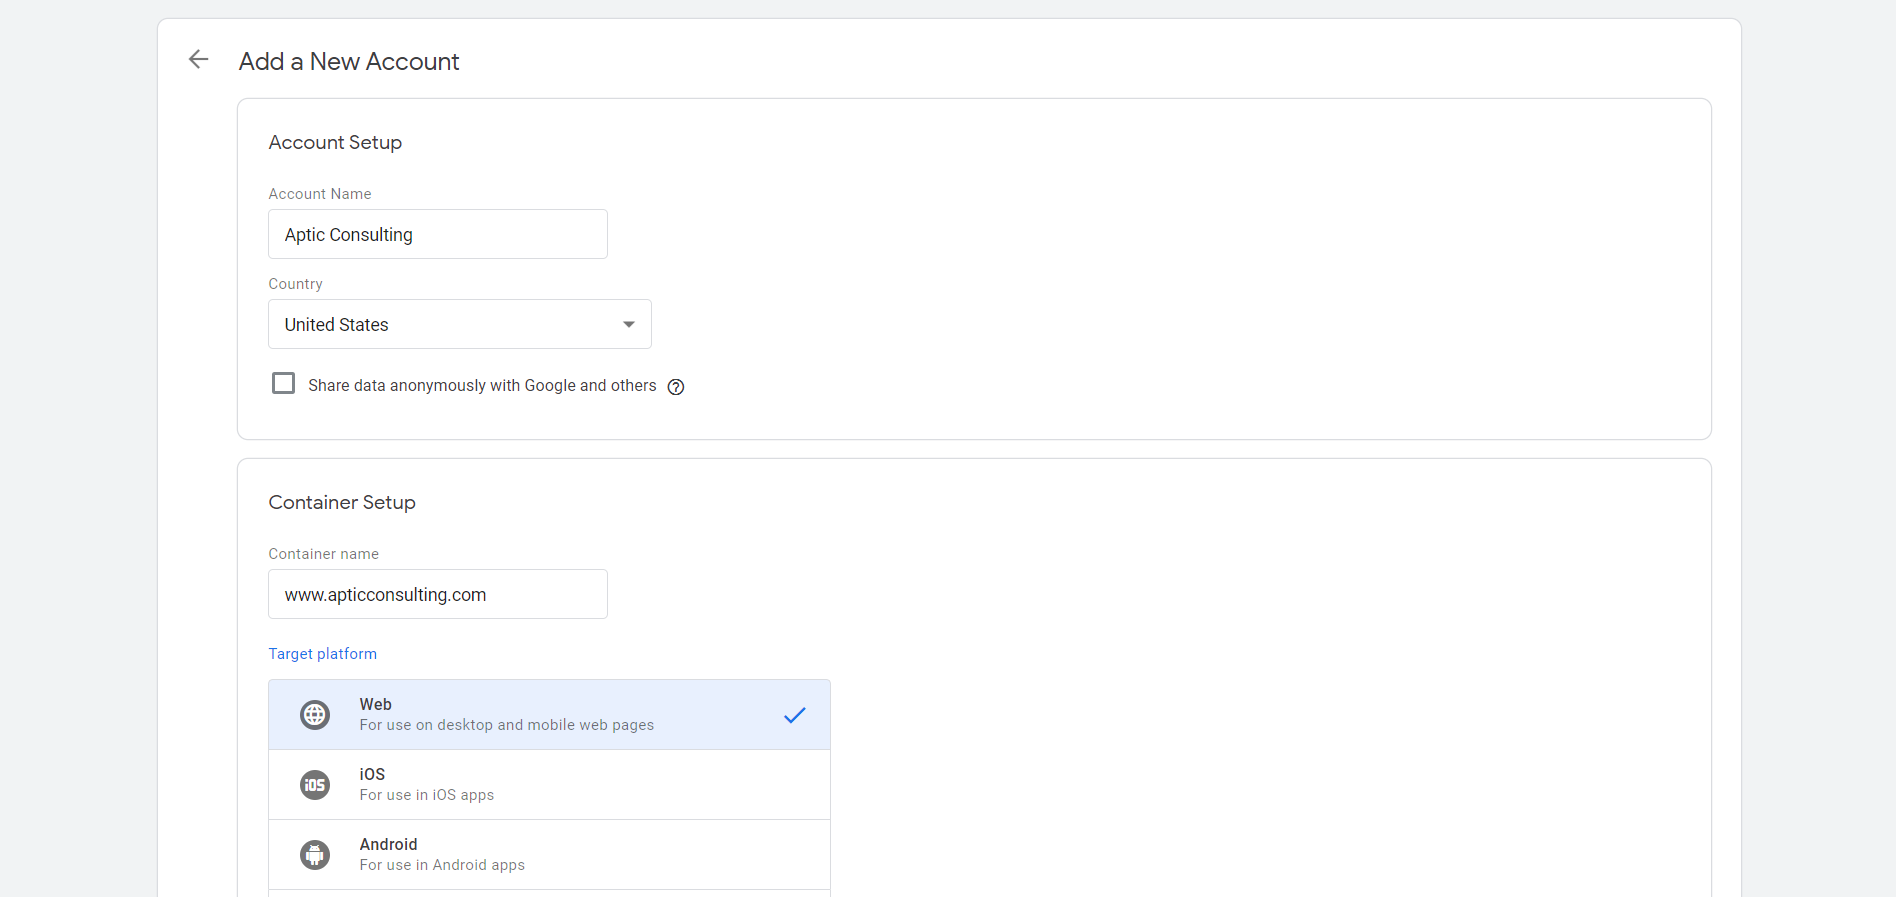This screenshot has width=1896, height=897.
Task: Select Android target platform
Action: (x=549, y=855)
